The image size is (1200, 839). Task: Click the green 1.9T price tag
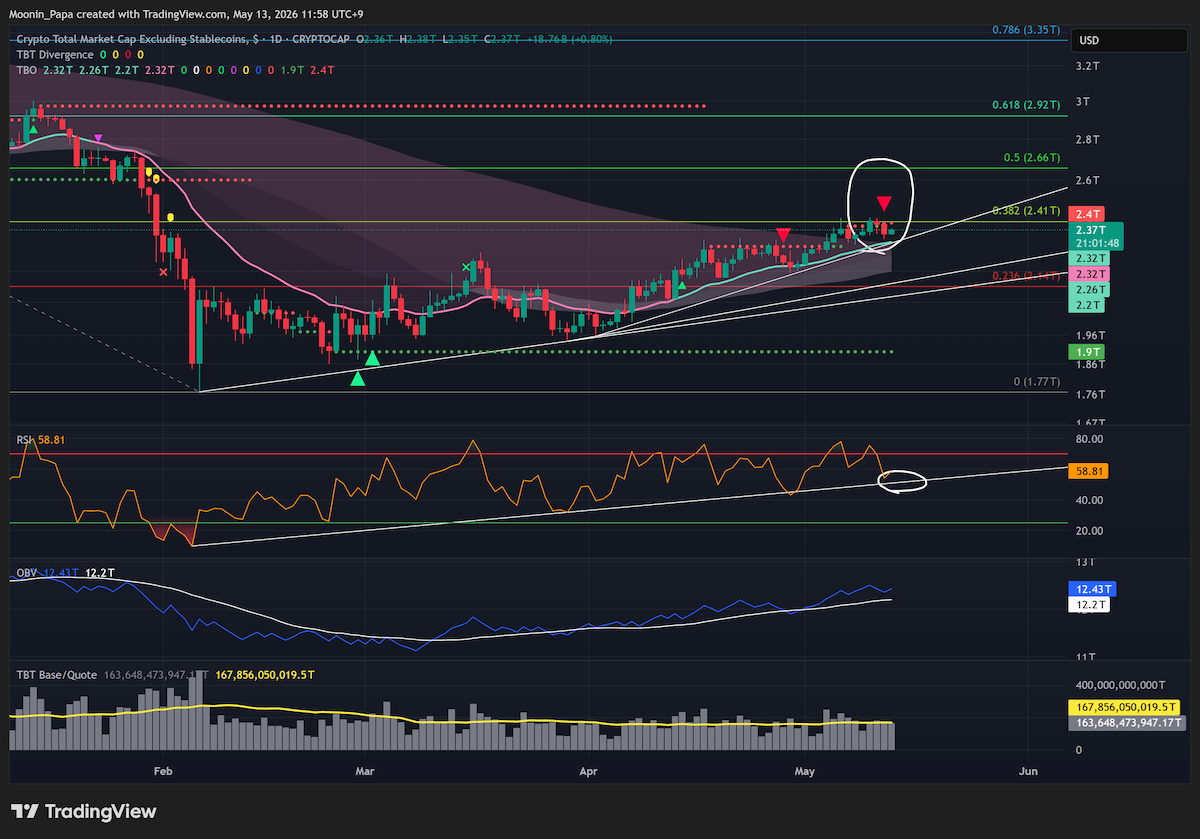[1085, 352]
